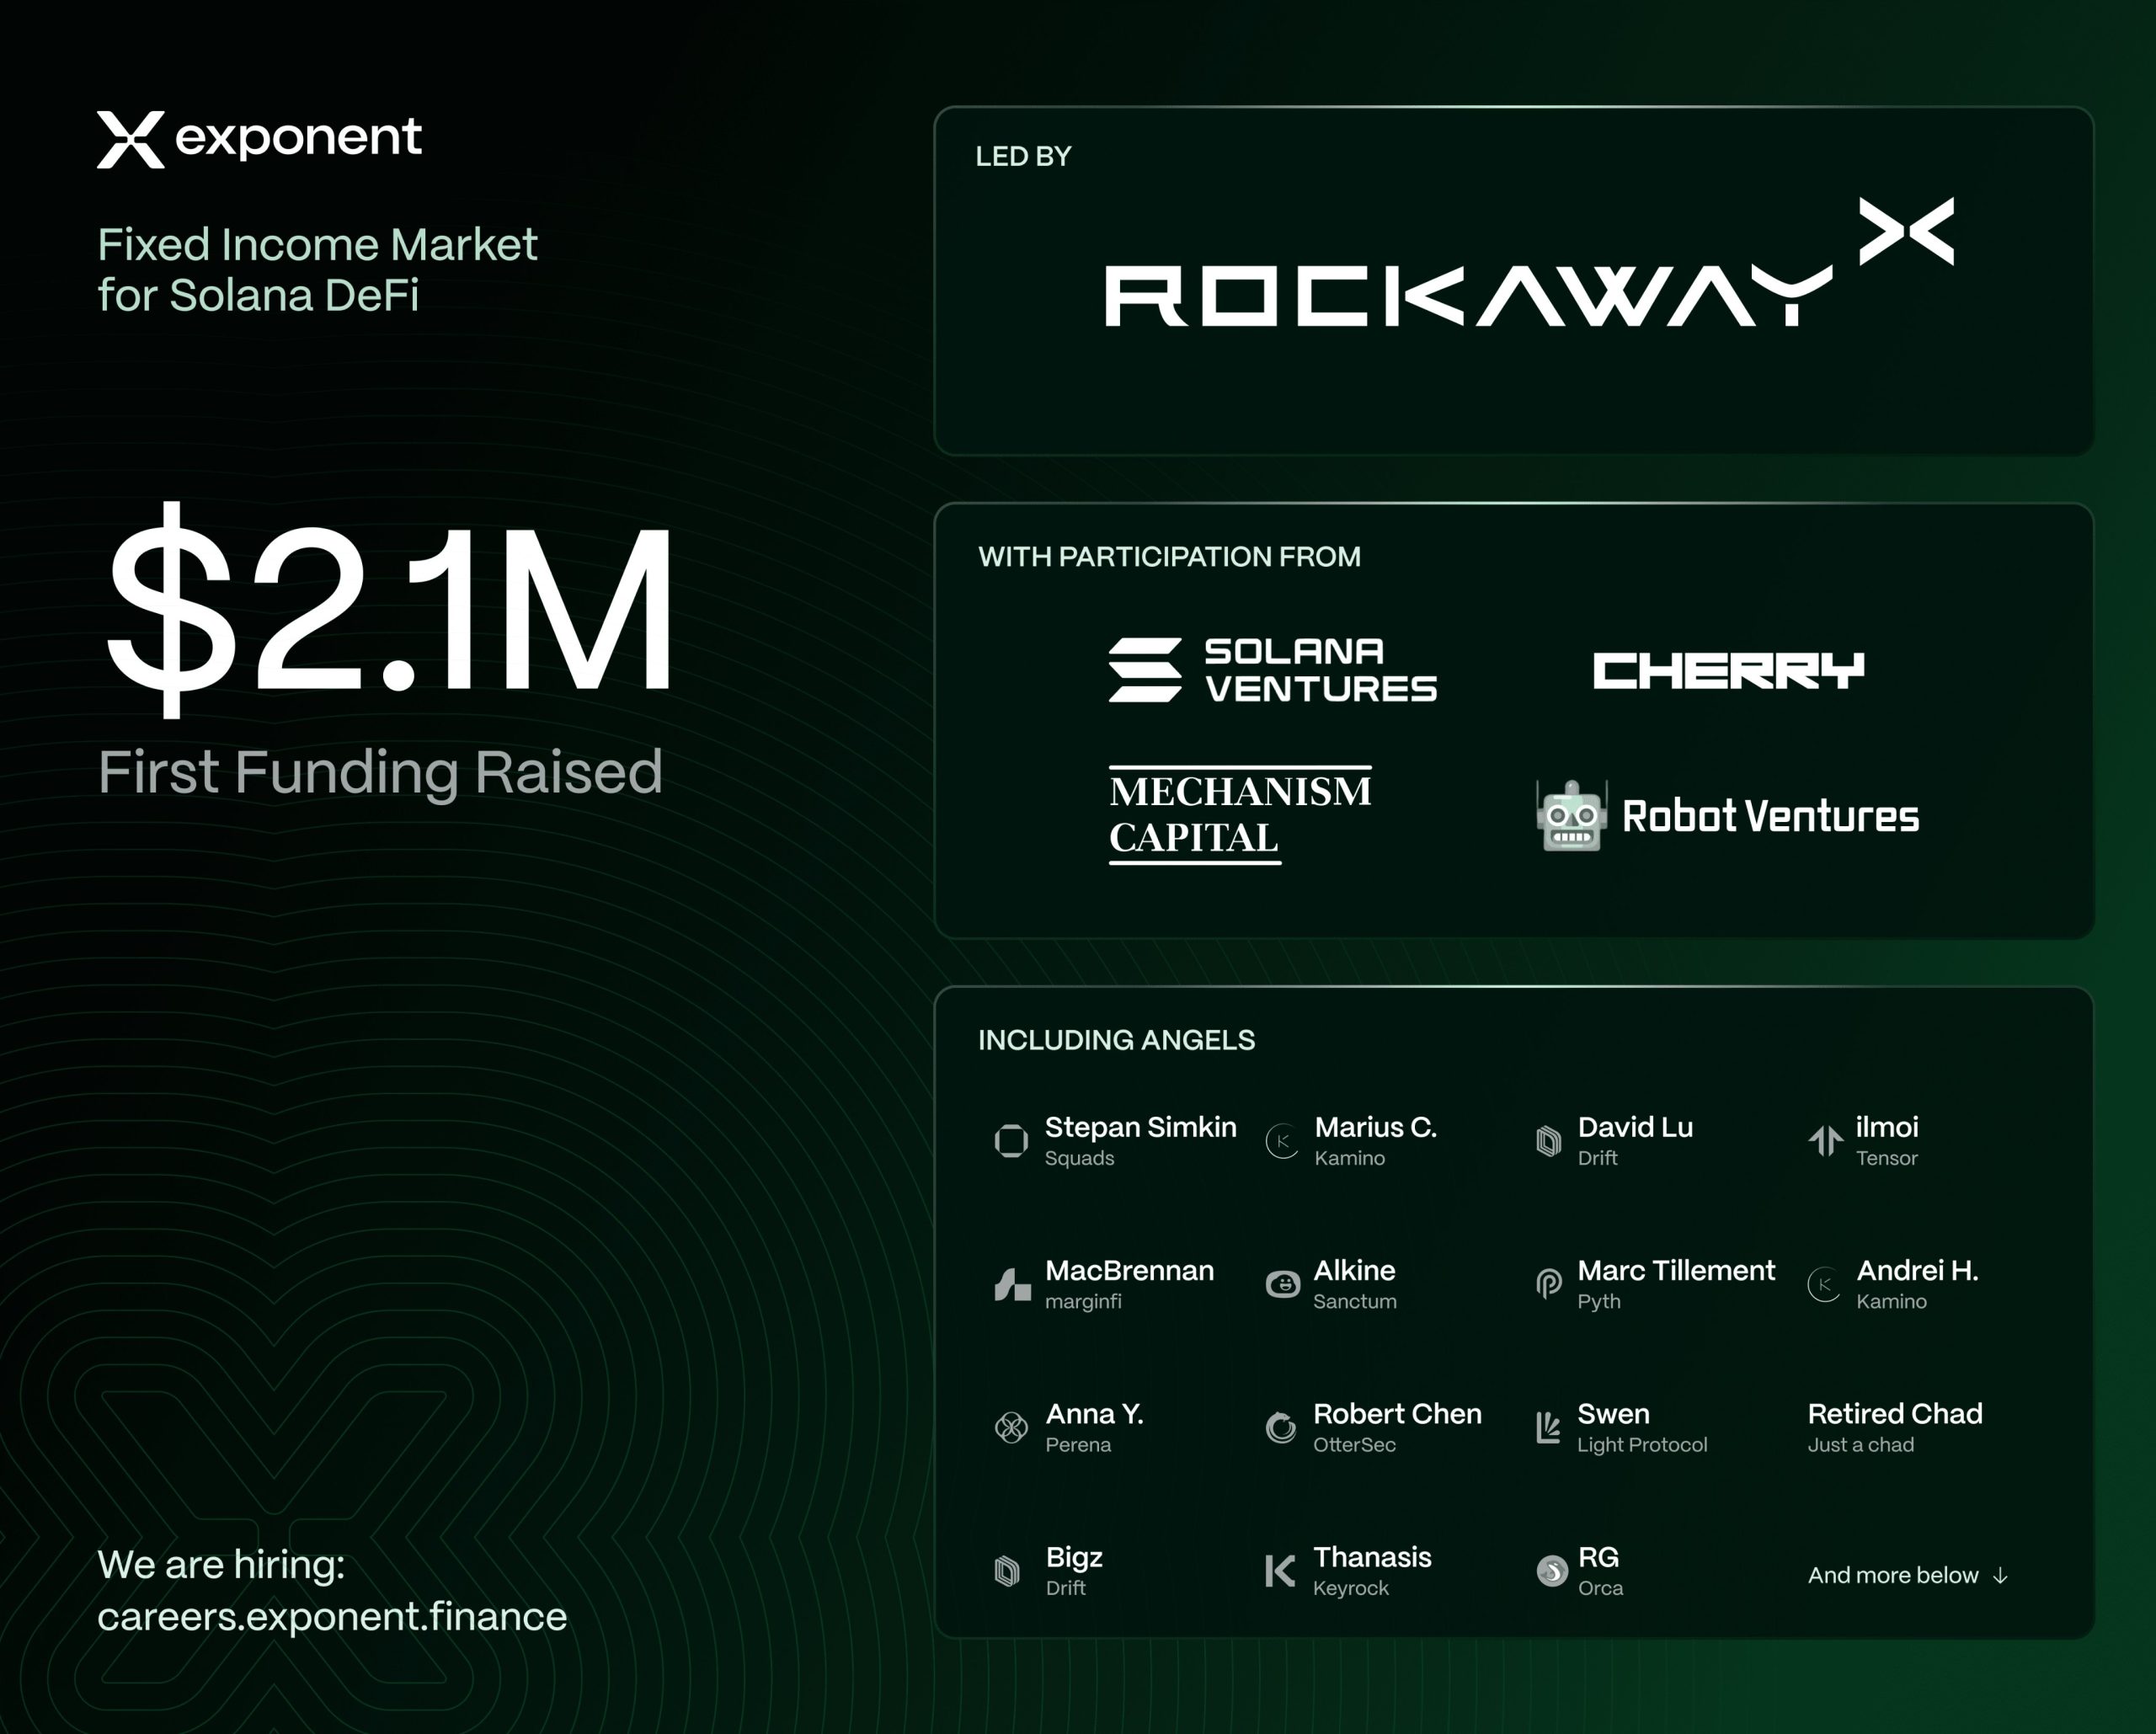Click the Orca icon next to RG
2156x1734 pixels.
[x=1551, y=1571]
